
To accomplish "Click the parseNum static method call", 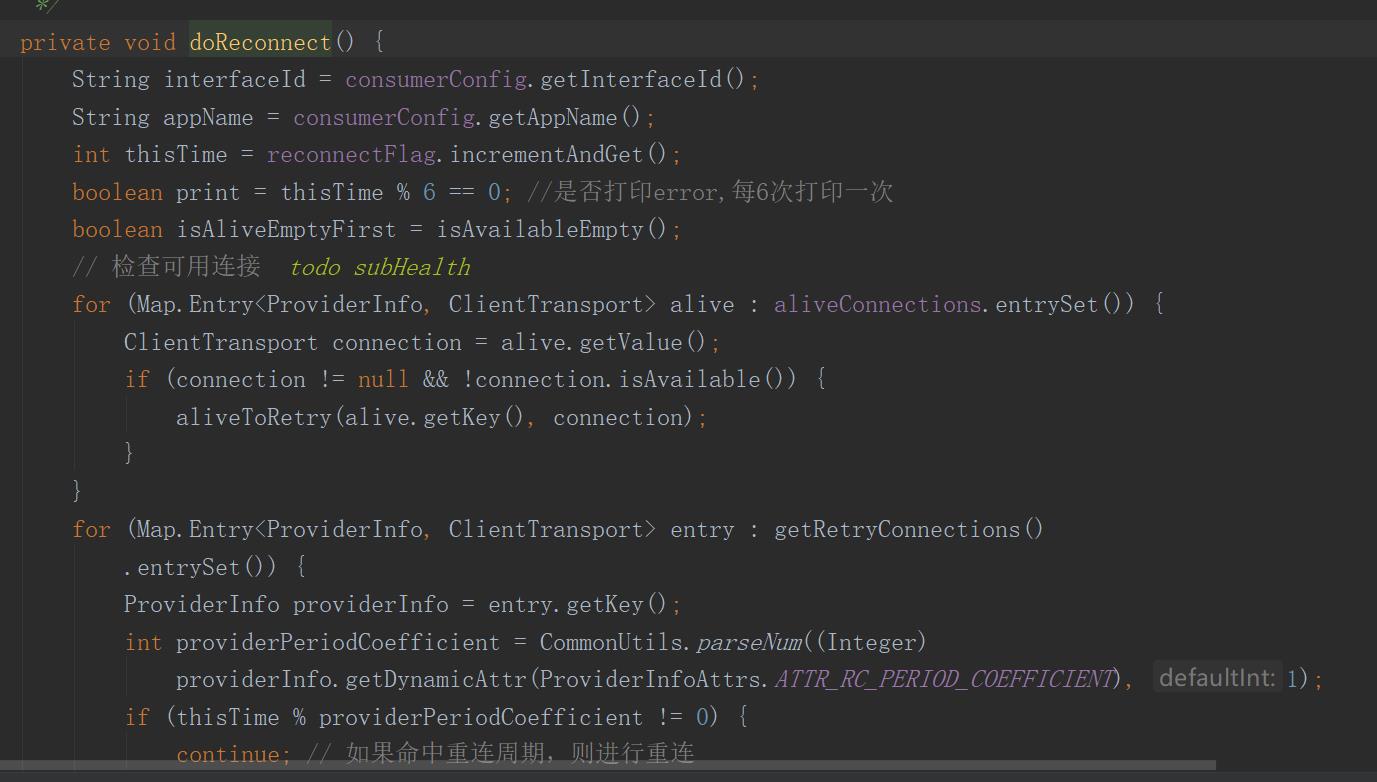I will 749,642.
